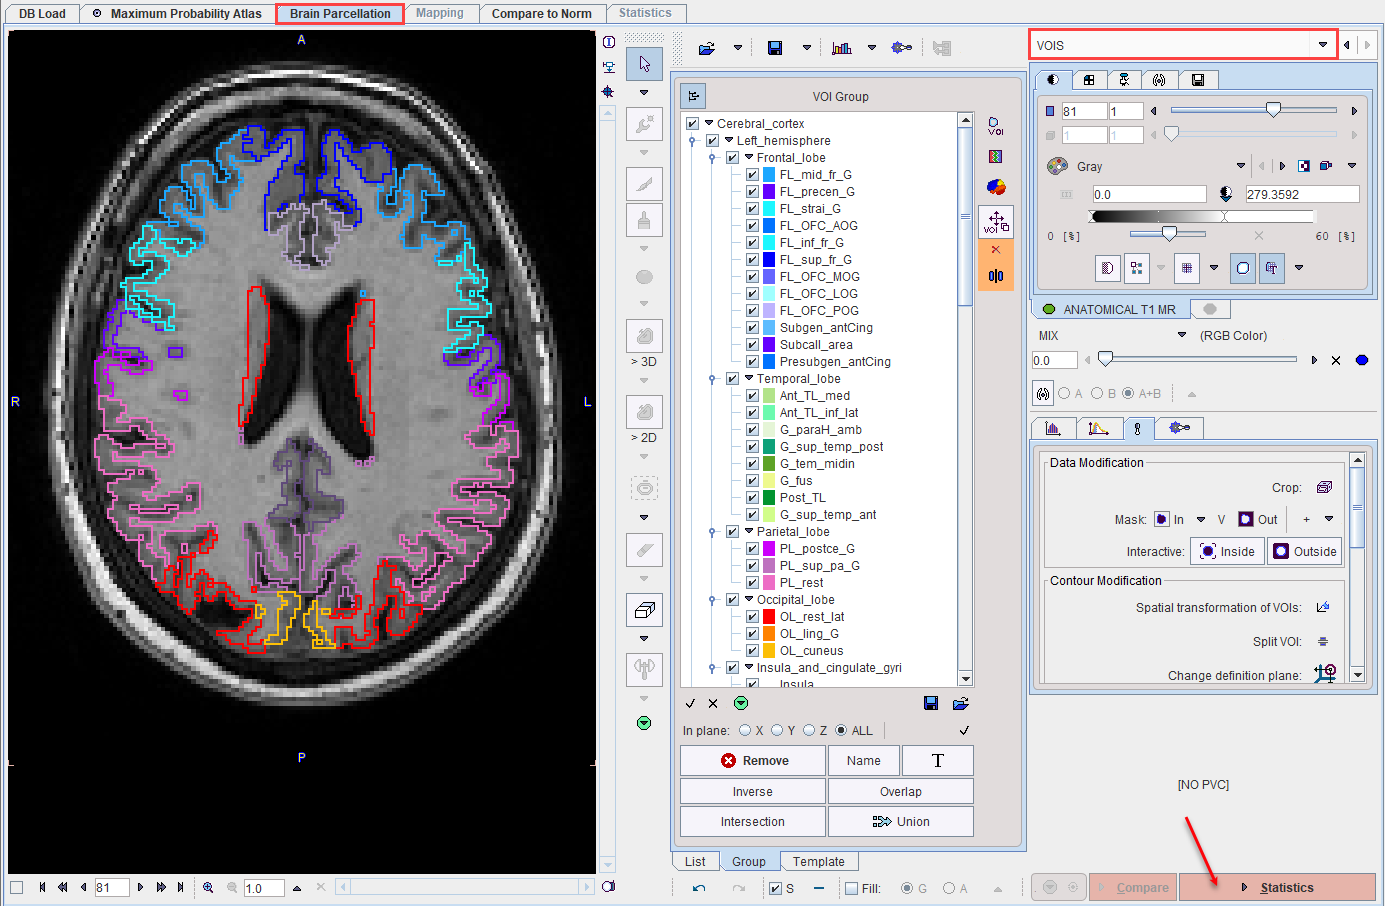Uncheck the PL_postce_G checkbox

pyautogui.click(x=752, y=548)
